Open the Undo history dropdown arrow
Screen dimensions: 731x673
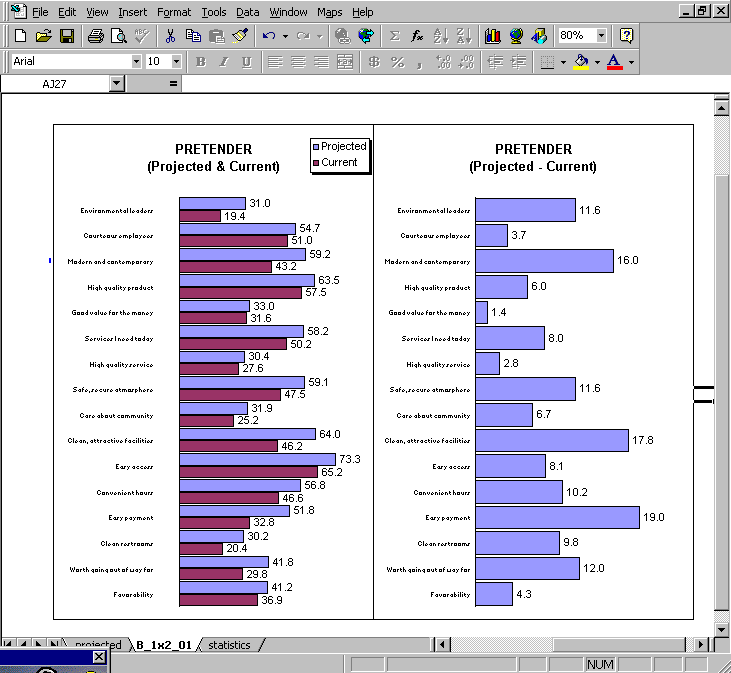tap(285, 36)
